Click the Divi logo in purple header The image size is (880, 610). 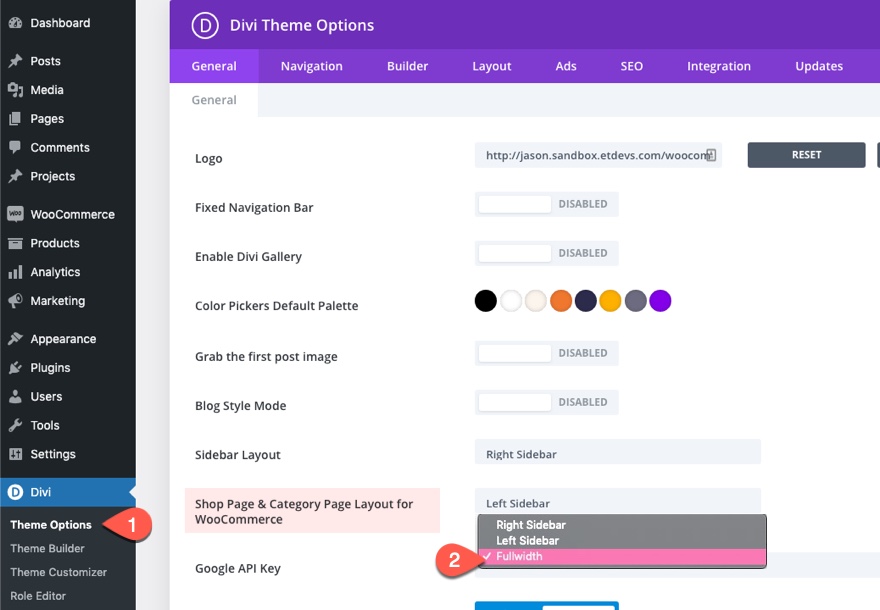point(205,25)
